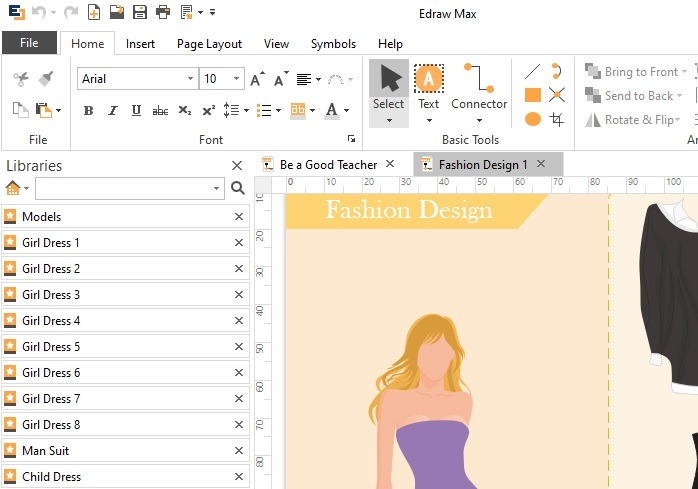The image size is (698, 489).
Task: Save the document with the floppy disk icon
Action: pyautogui.click(x=140, y=12)
